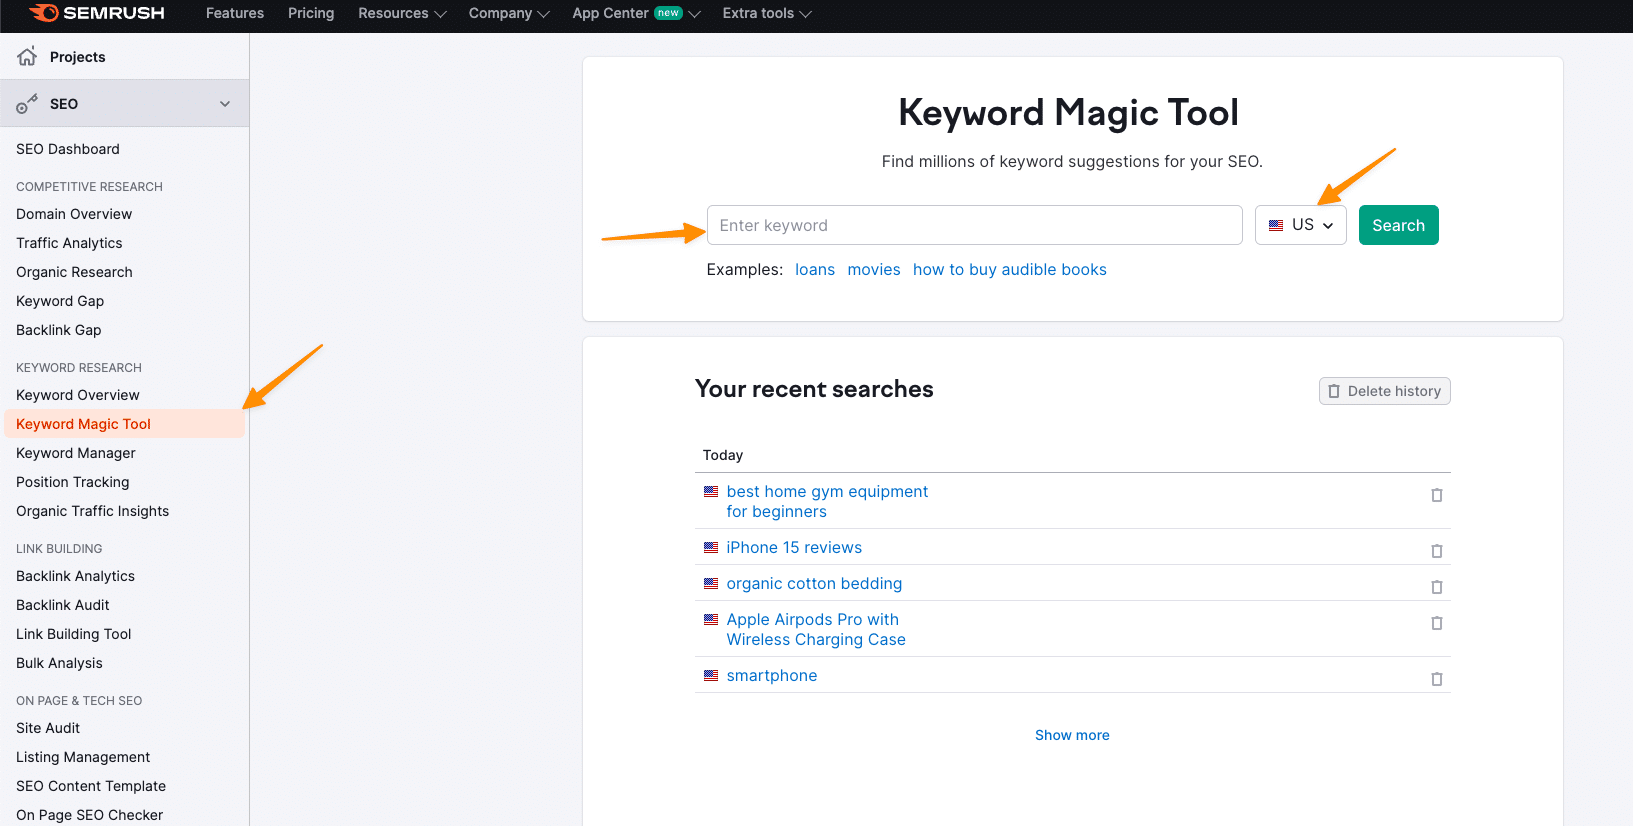Image resolution: width=1633 pixels, height=826 pixels.
Task: Open Domain Overview
Action: pyautogui.click(x=74, y=214)
